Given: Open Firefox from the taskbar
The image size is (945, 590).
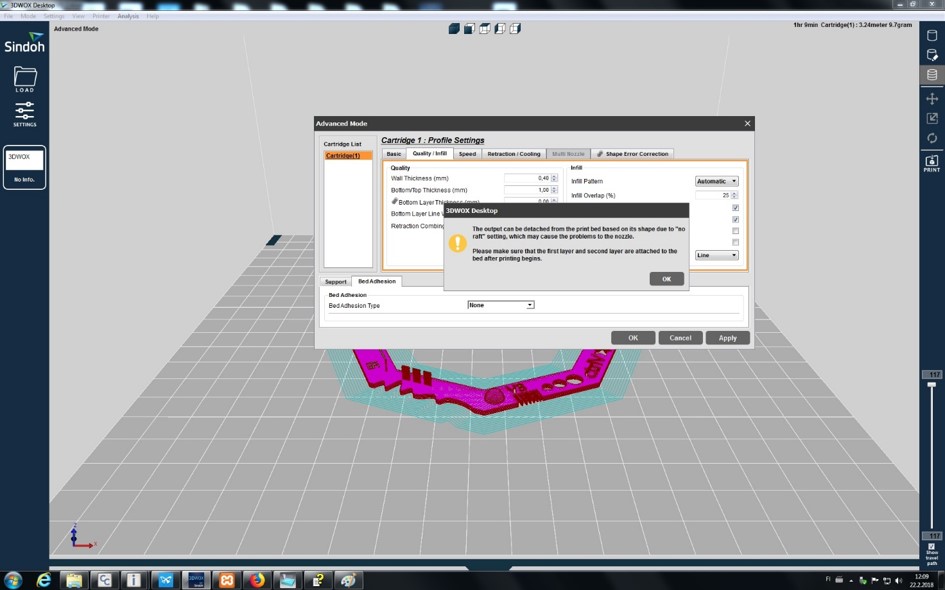Looking at the screenshot, I should click(257, 580).
